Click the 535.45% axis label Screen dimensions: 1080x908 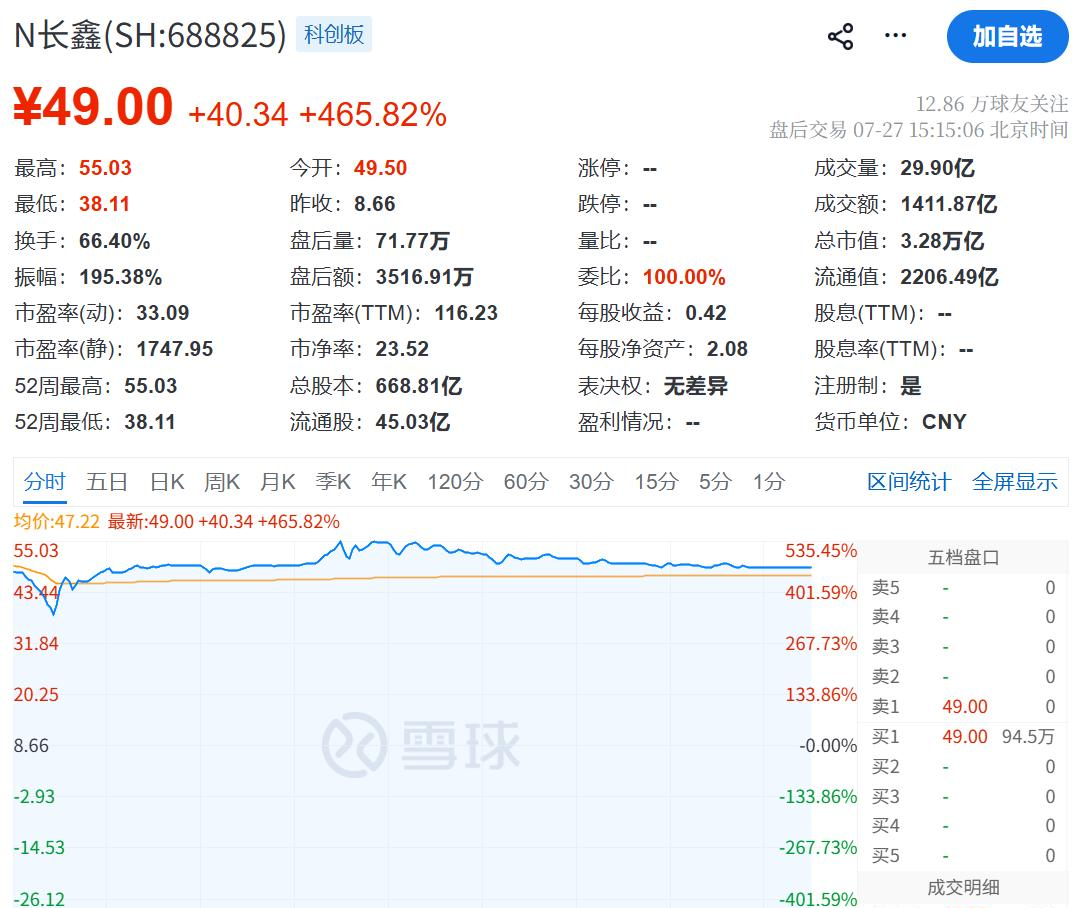[x=821, y=550]
